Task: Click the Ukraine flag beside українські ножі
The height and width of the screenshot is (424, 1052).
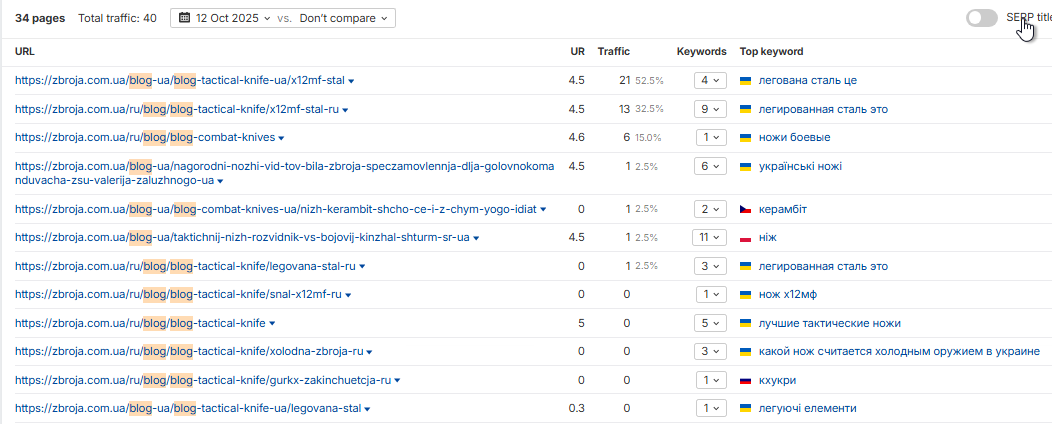Action: coord(745,166)
